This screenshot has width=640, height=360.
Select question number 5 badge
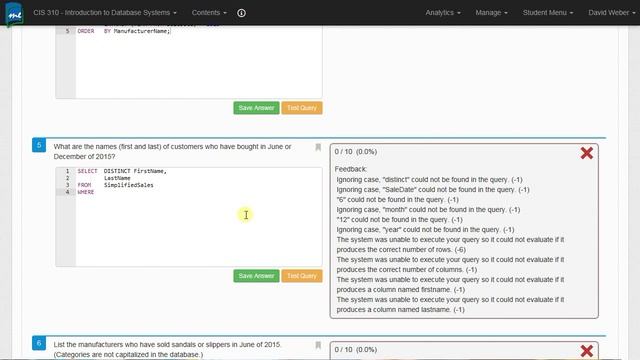[39, 145]
